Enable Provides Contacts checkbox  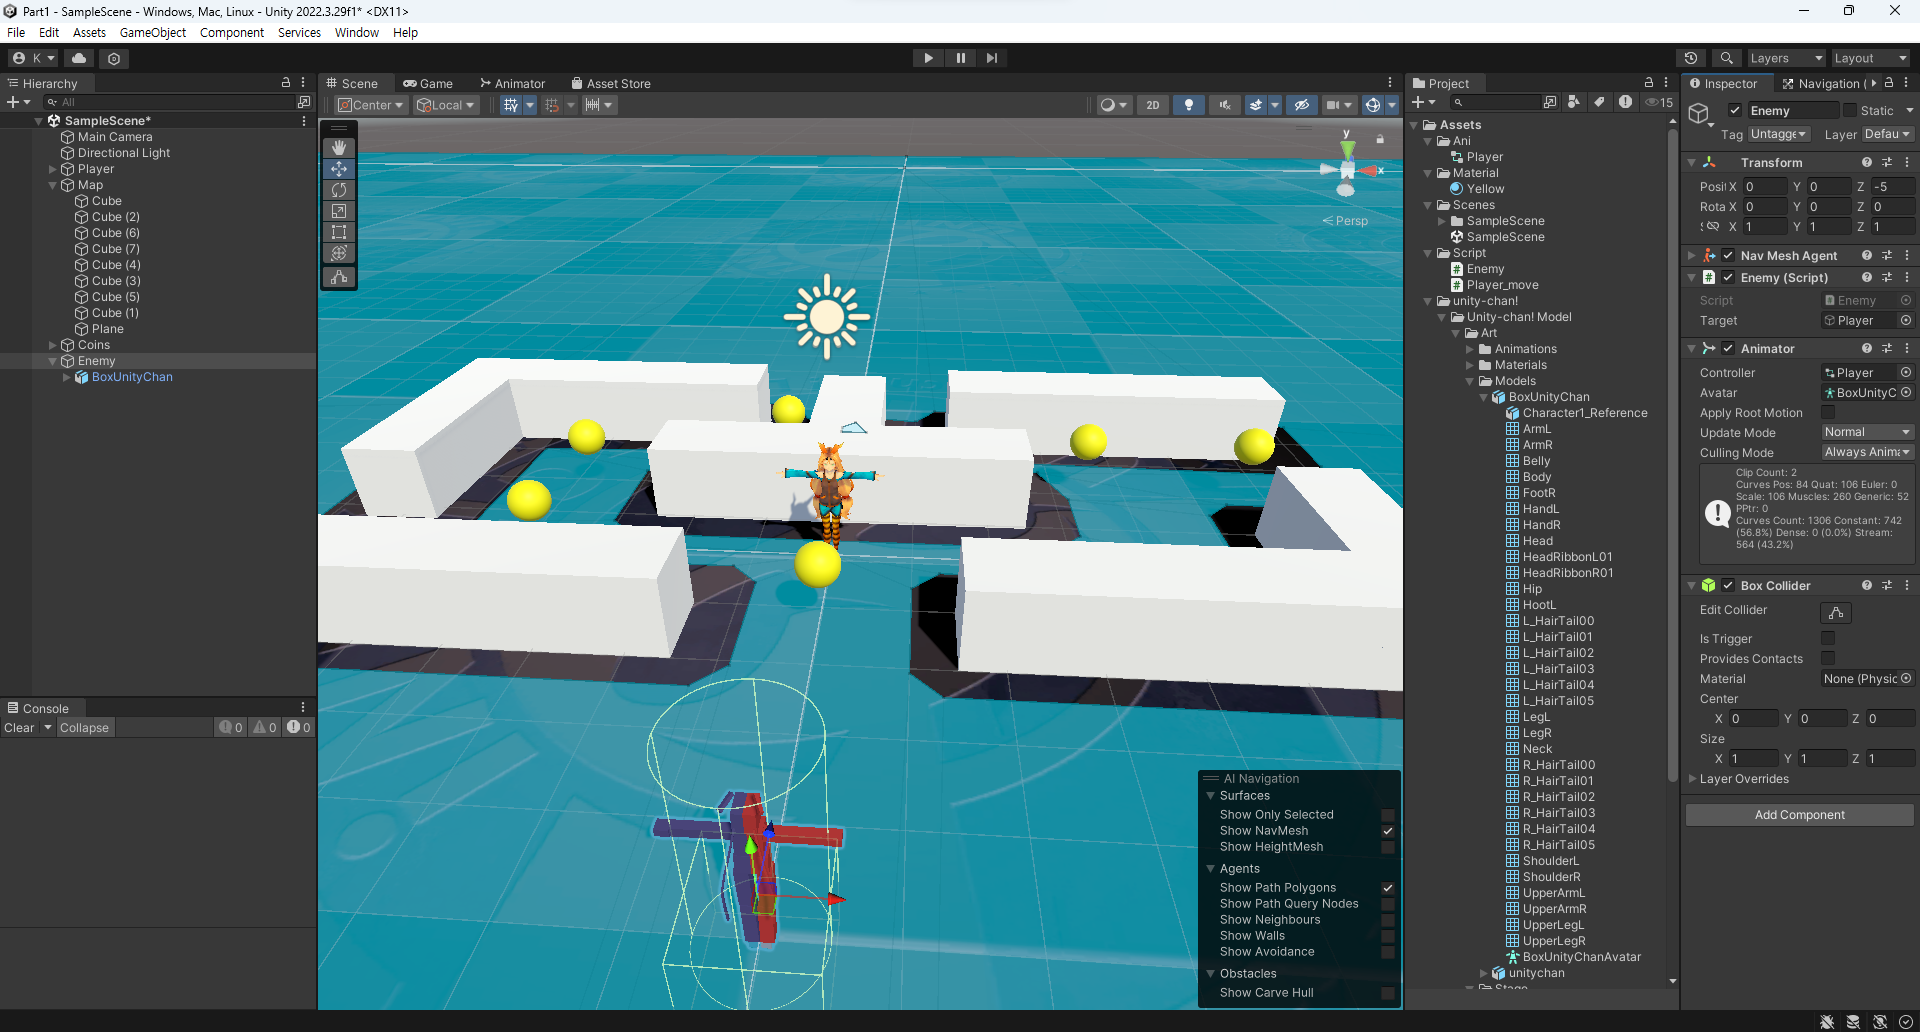[1828, 659]
